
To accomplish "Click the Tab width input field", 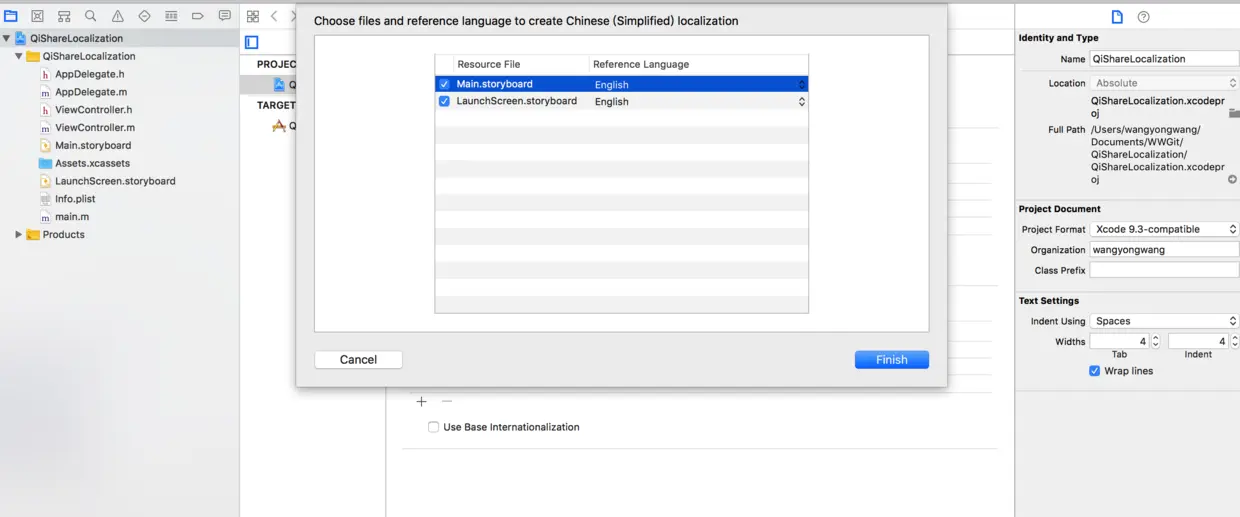I will [x=1120, y=341].
